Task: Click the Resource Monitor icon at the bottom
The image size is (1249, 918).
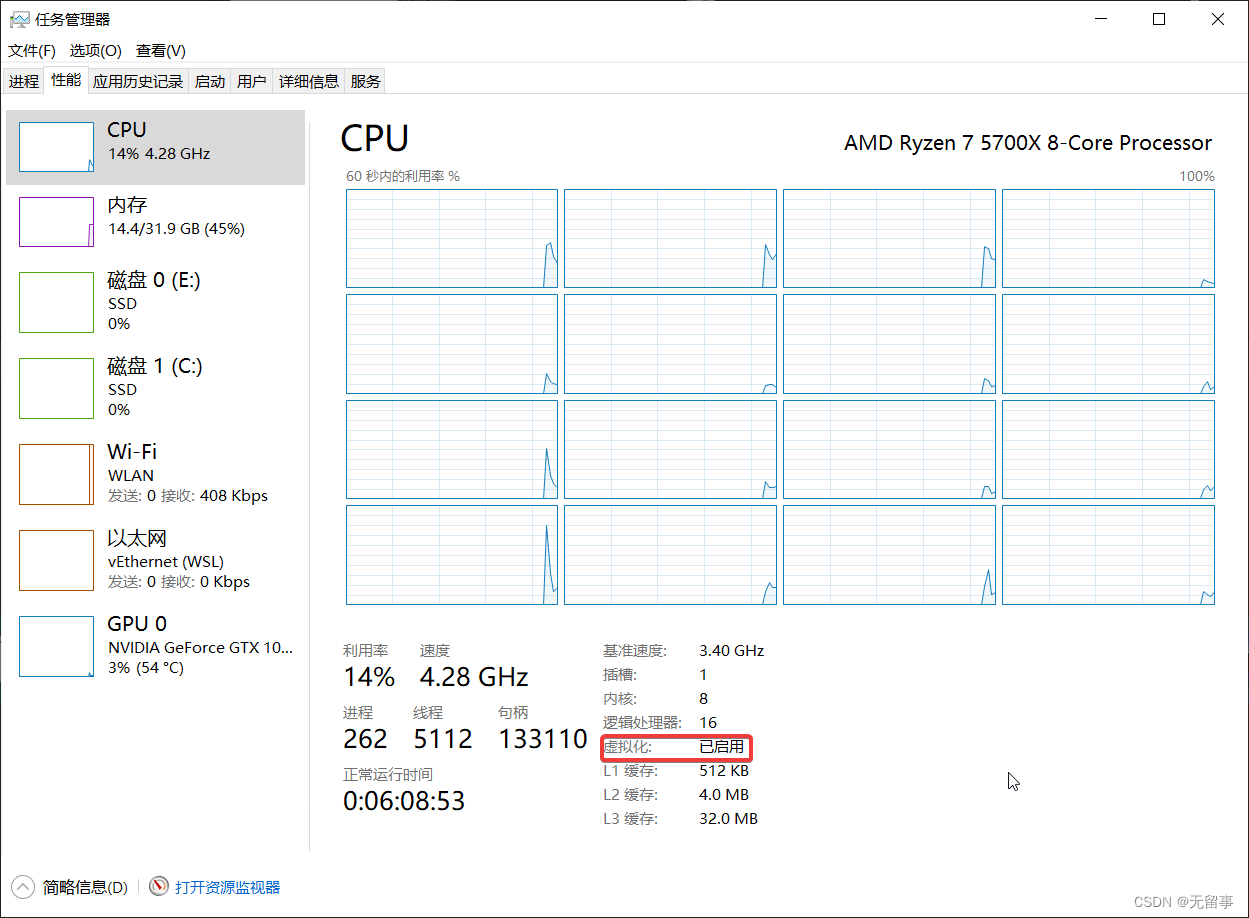Action: [x=158, y=886]
